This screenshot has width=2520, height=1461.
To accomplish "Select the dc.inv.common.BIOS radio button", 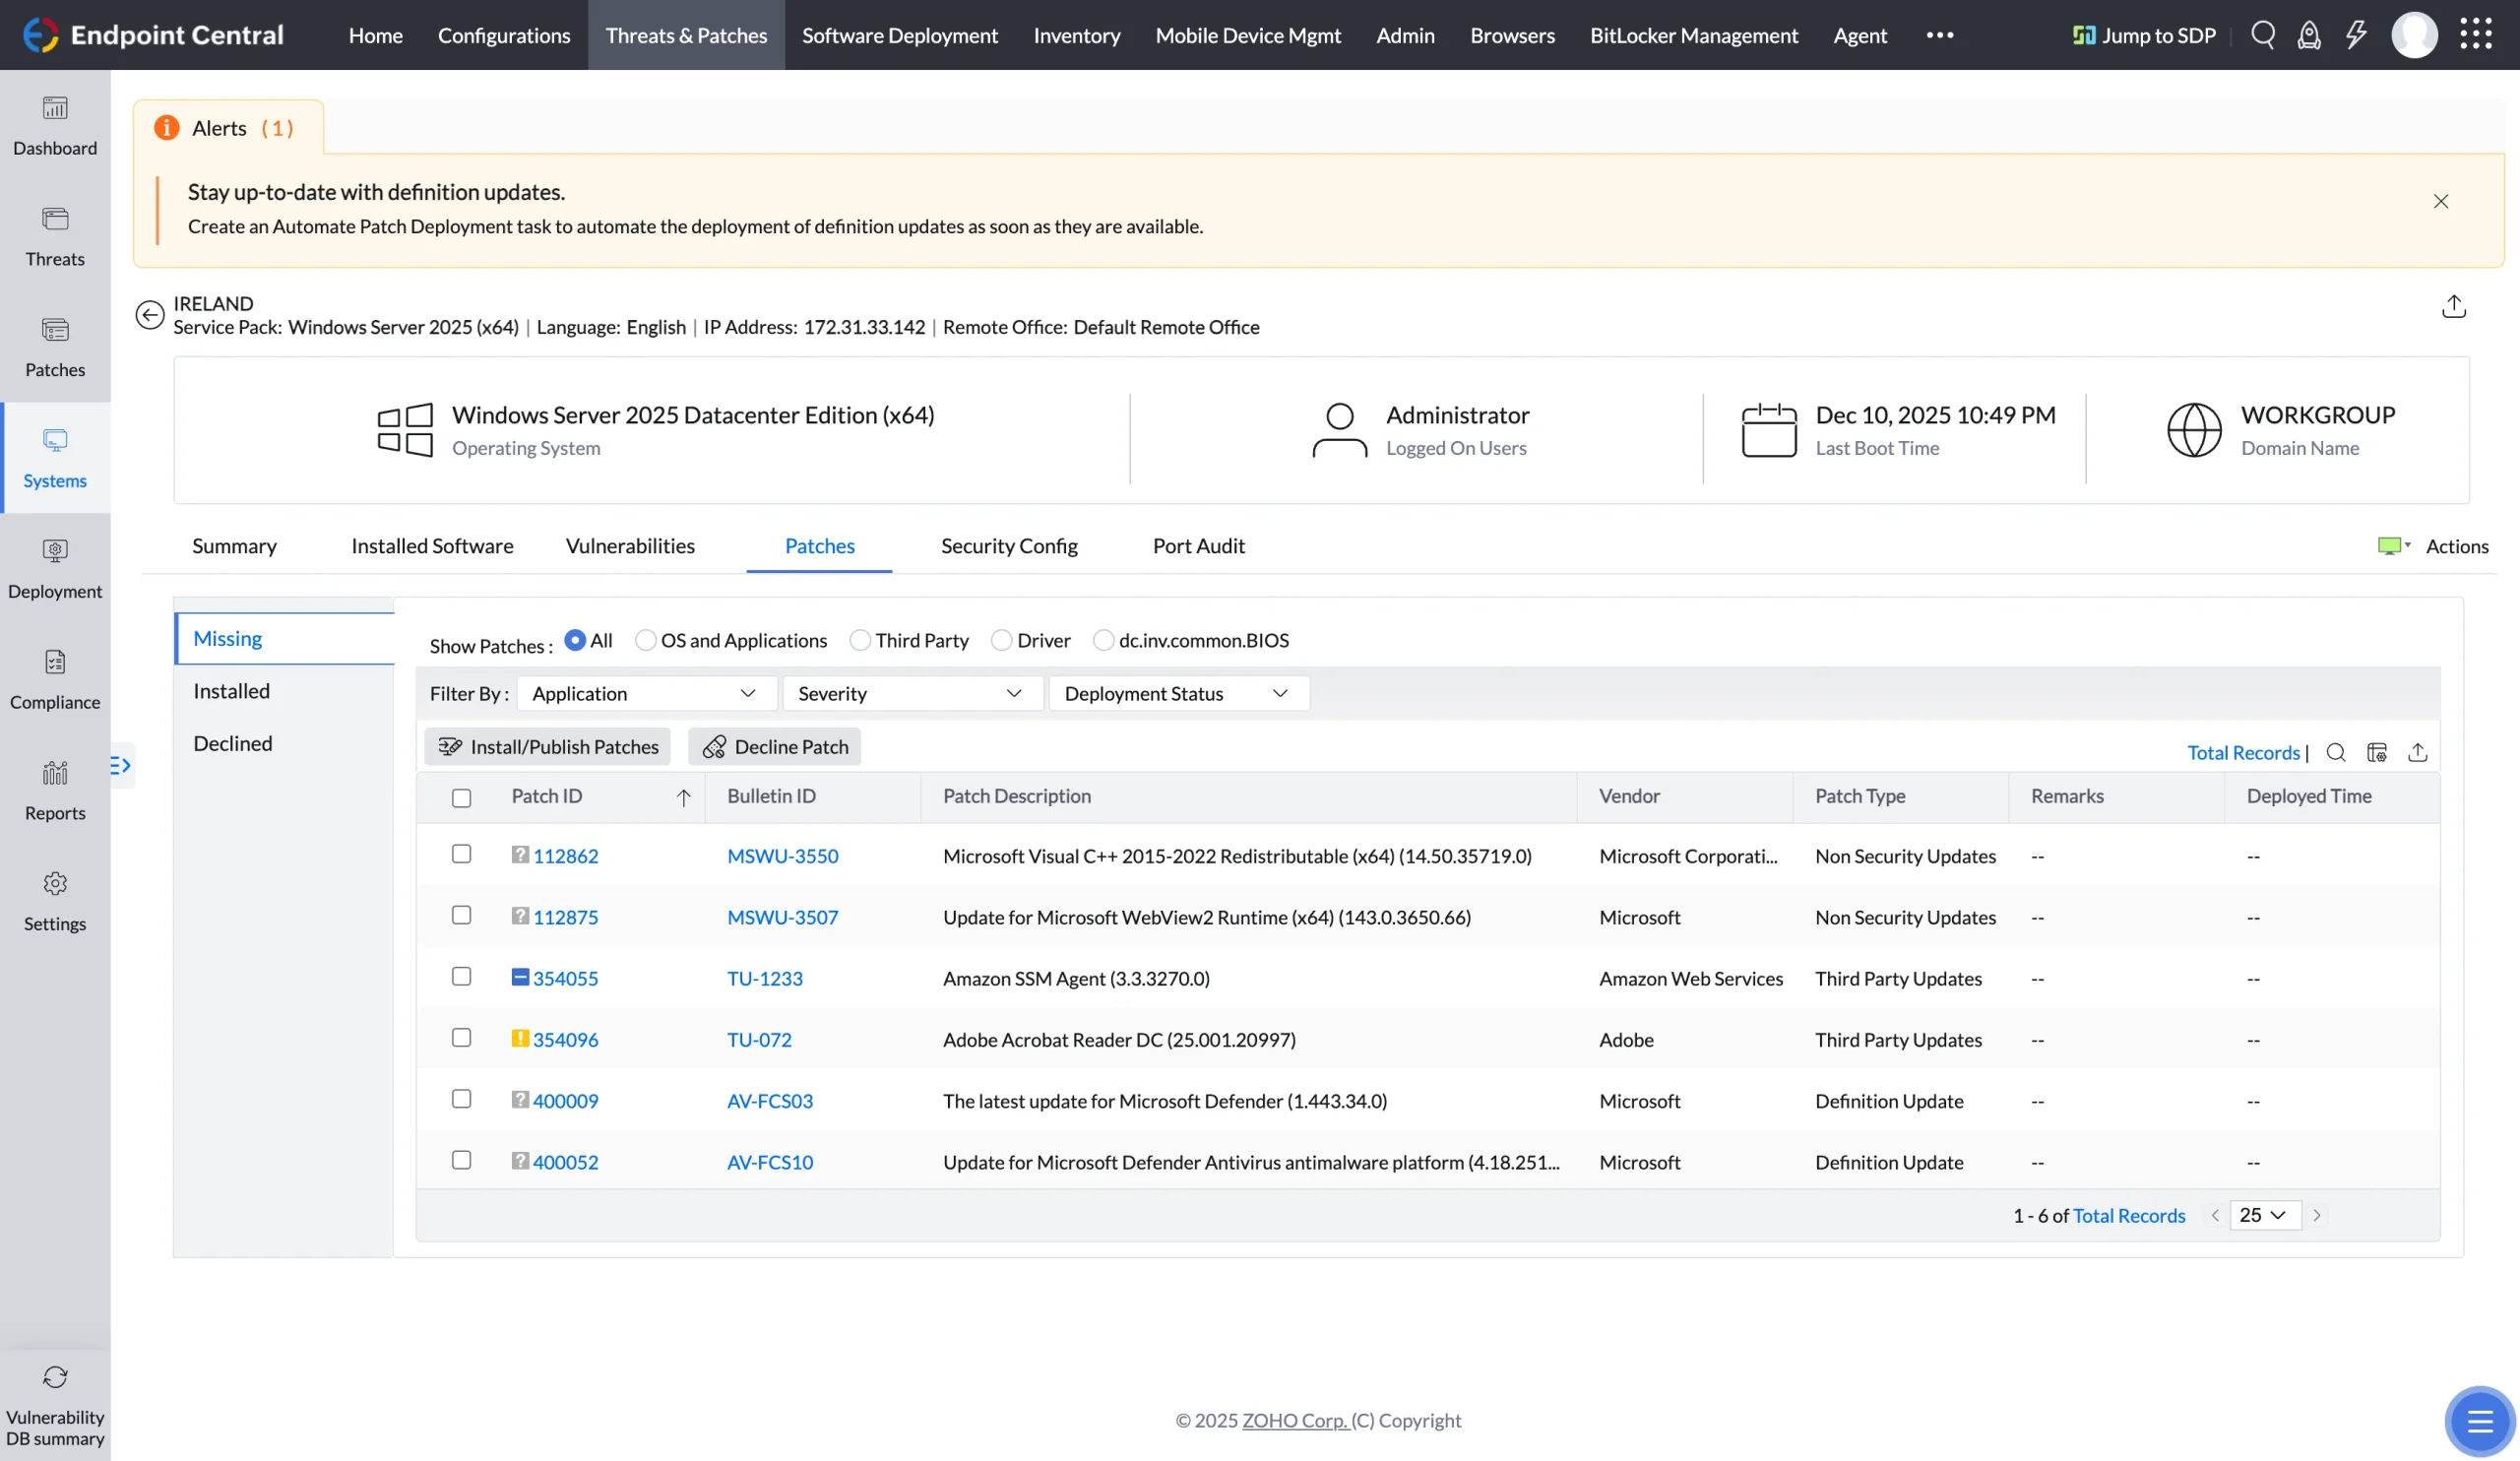I will (x=1103, y=640).
